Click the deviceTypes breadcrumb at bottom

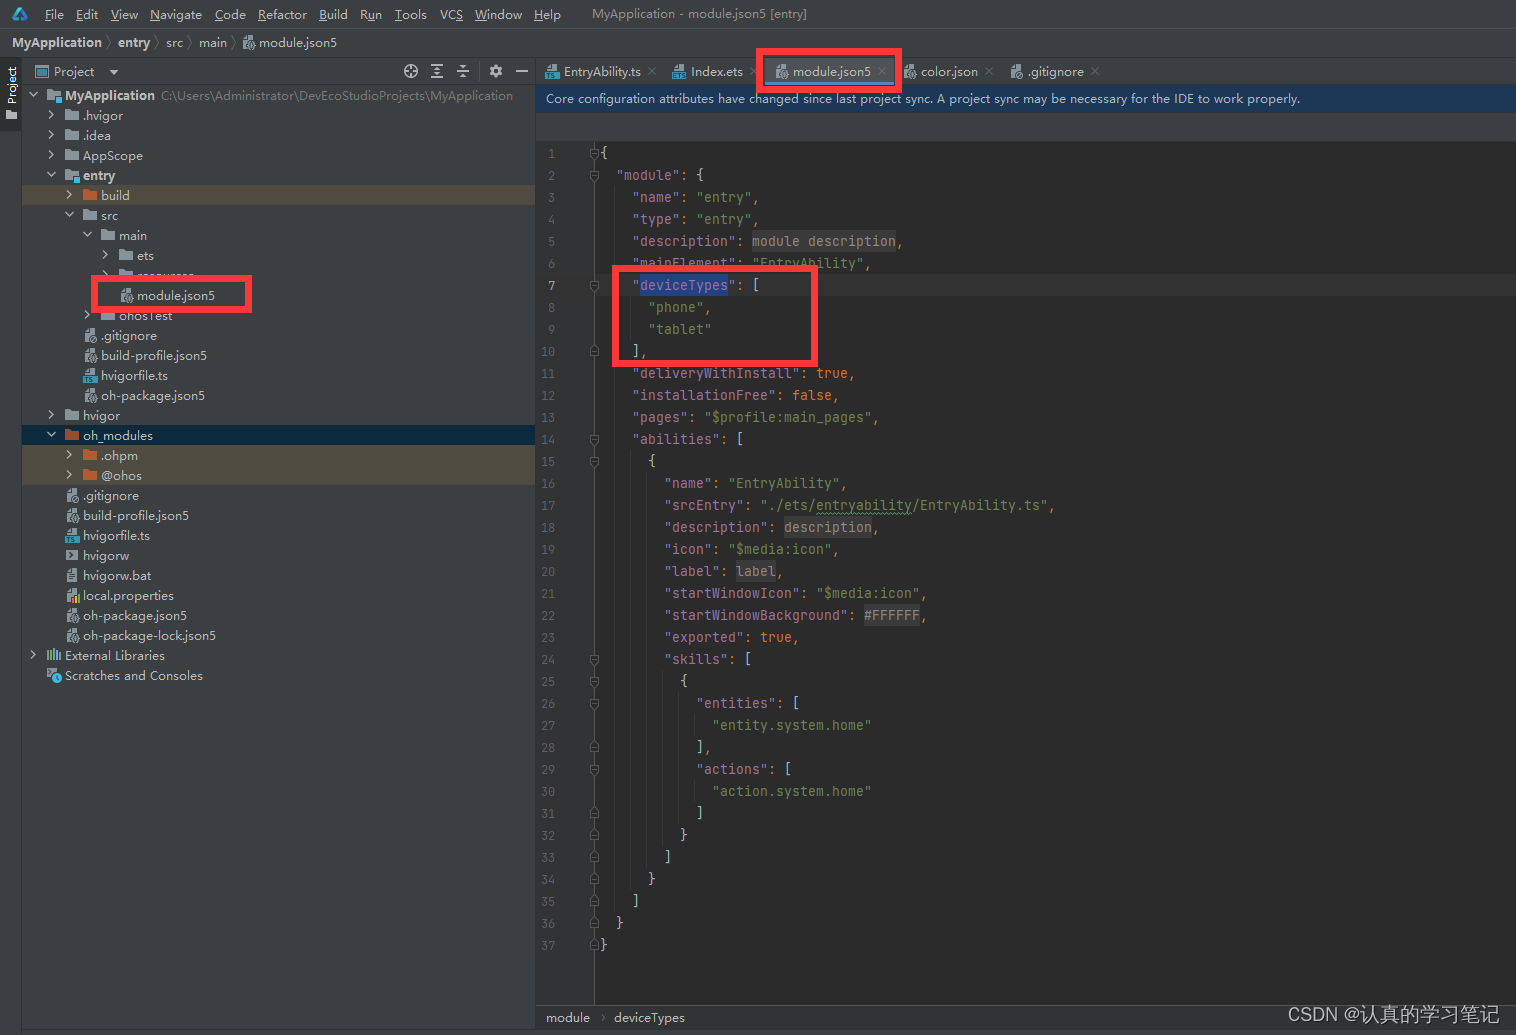(x=649, y=1017)
